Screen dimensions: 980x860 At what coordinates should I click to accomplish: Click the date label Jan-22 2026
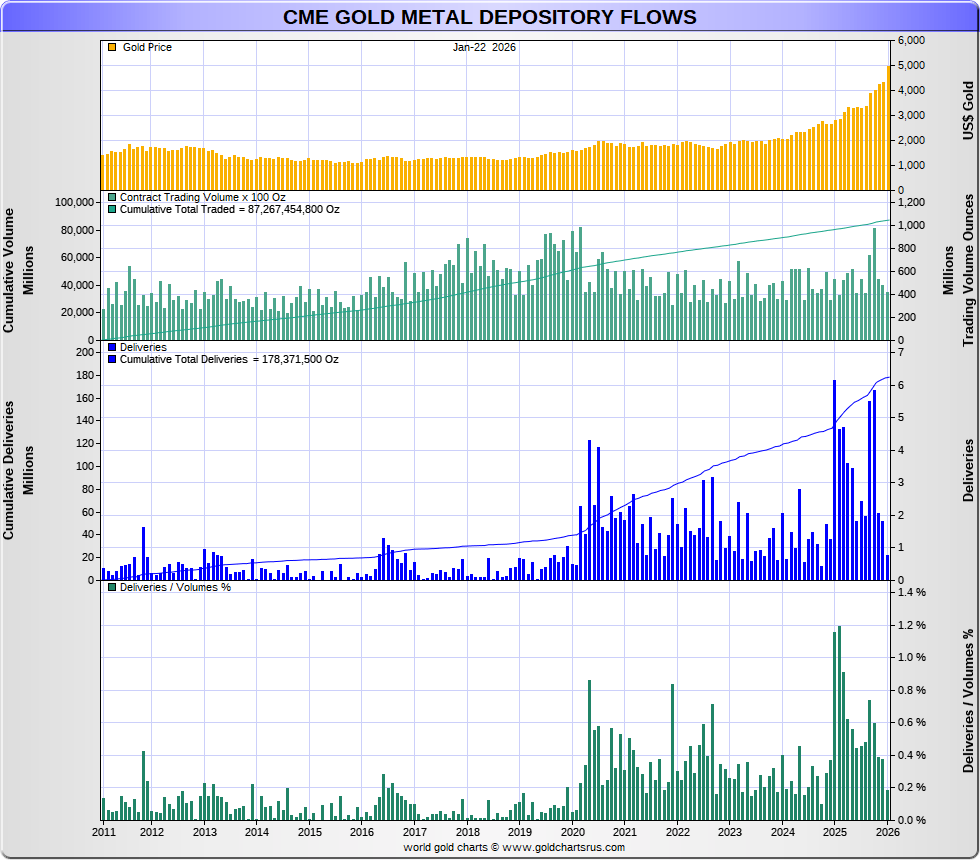point(484,47)
